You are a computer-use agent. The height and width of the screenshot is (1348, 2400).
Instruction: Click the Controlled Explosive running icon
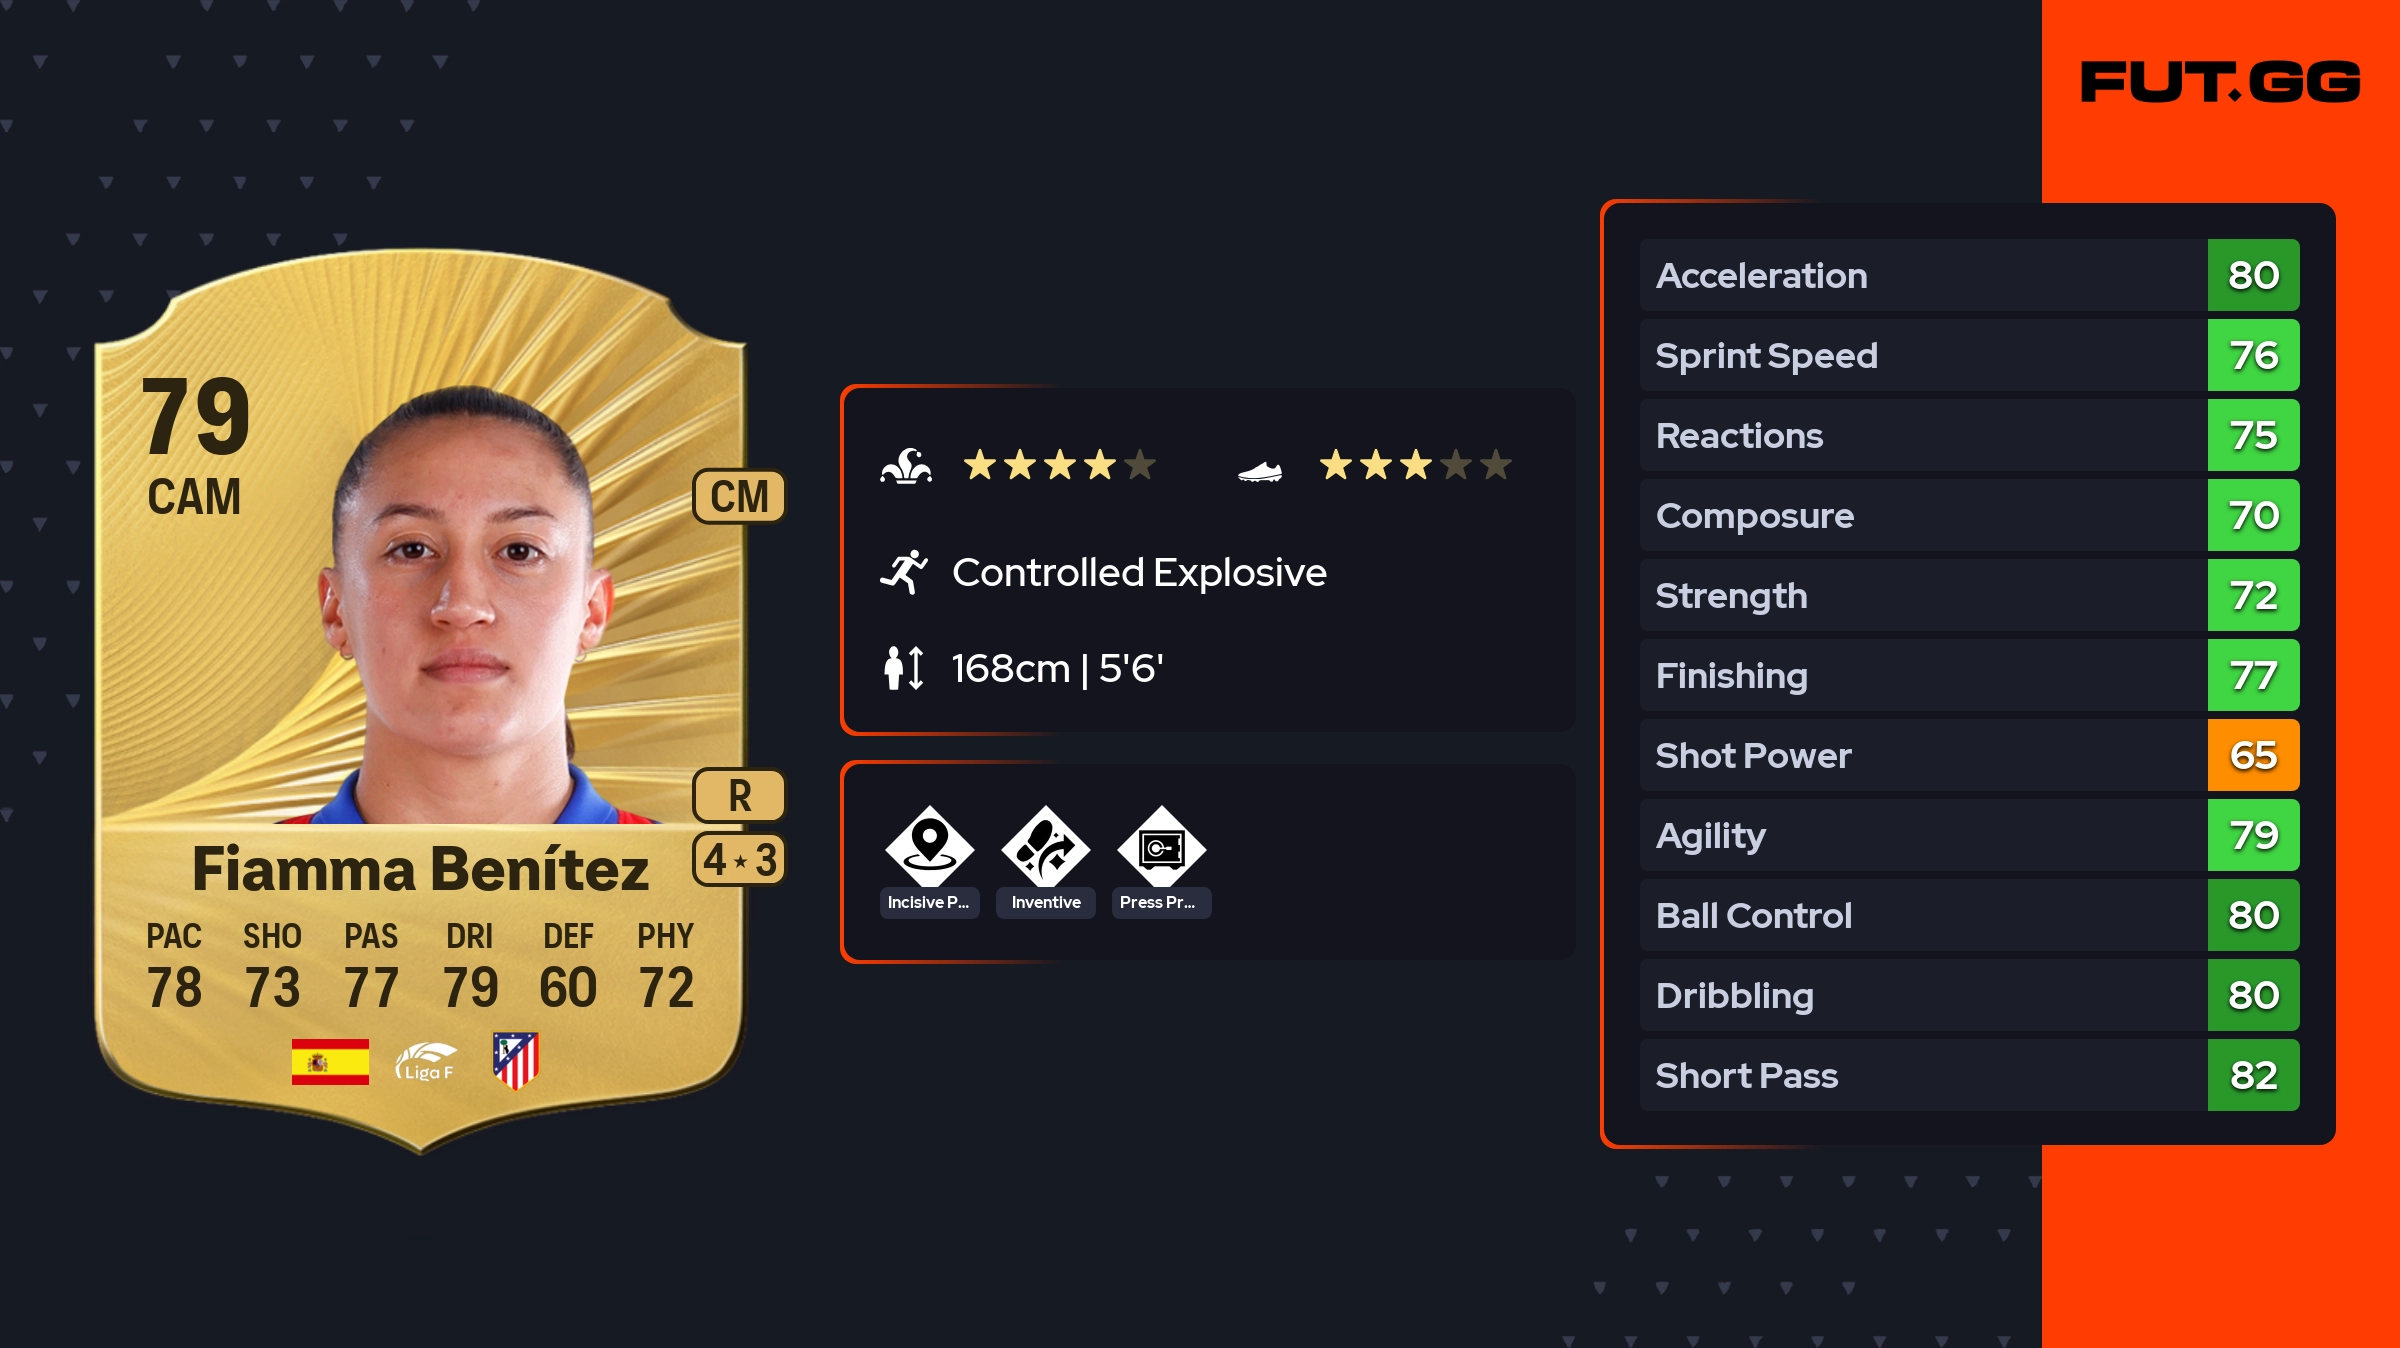pos(904,572)
